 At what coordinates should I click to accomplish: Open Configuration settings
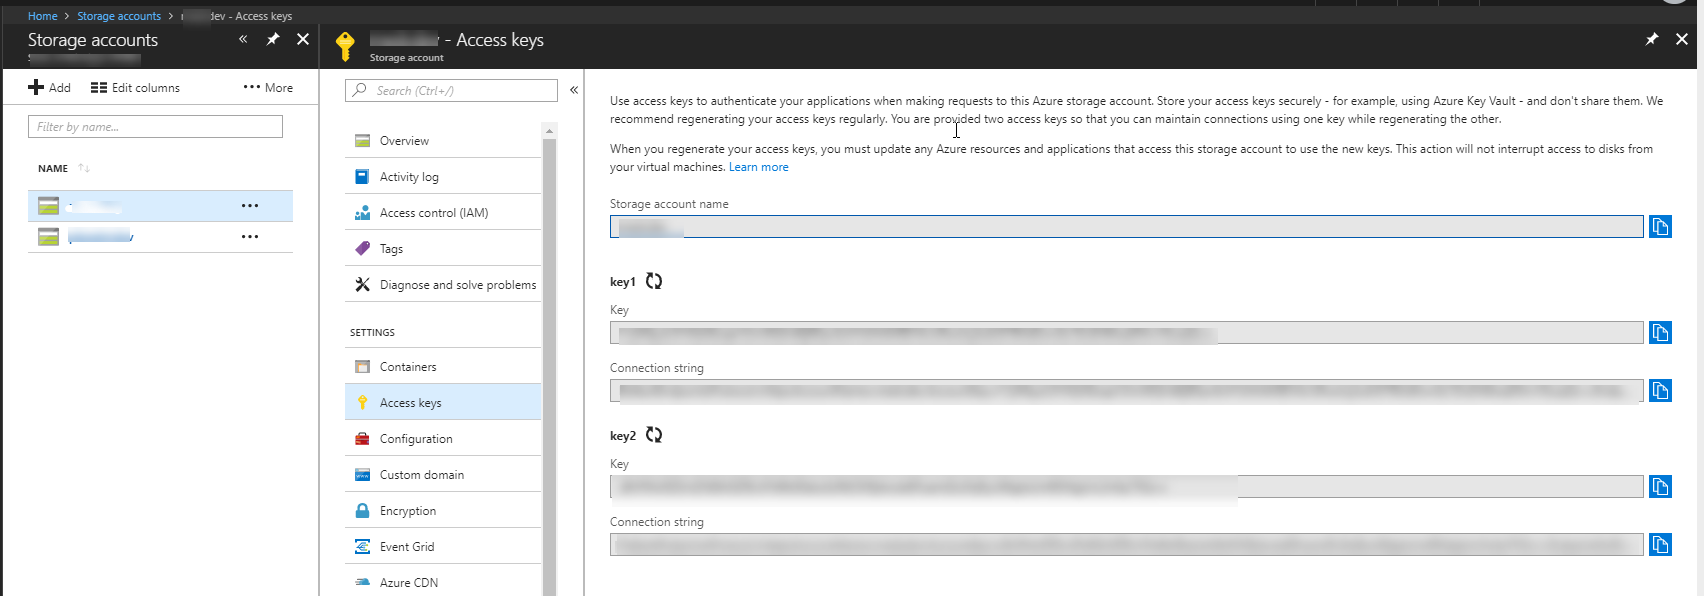(x=443, y=439)
